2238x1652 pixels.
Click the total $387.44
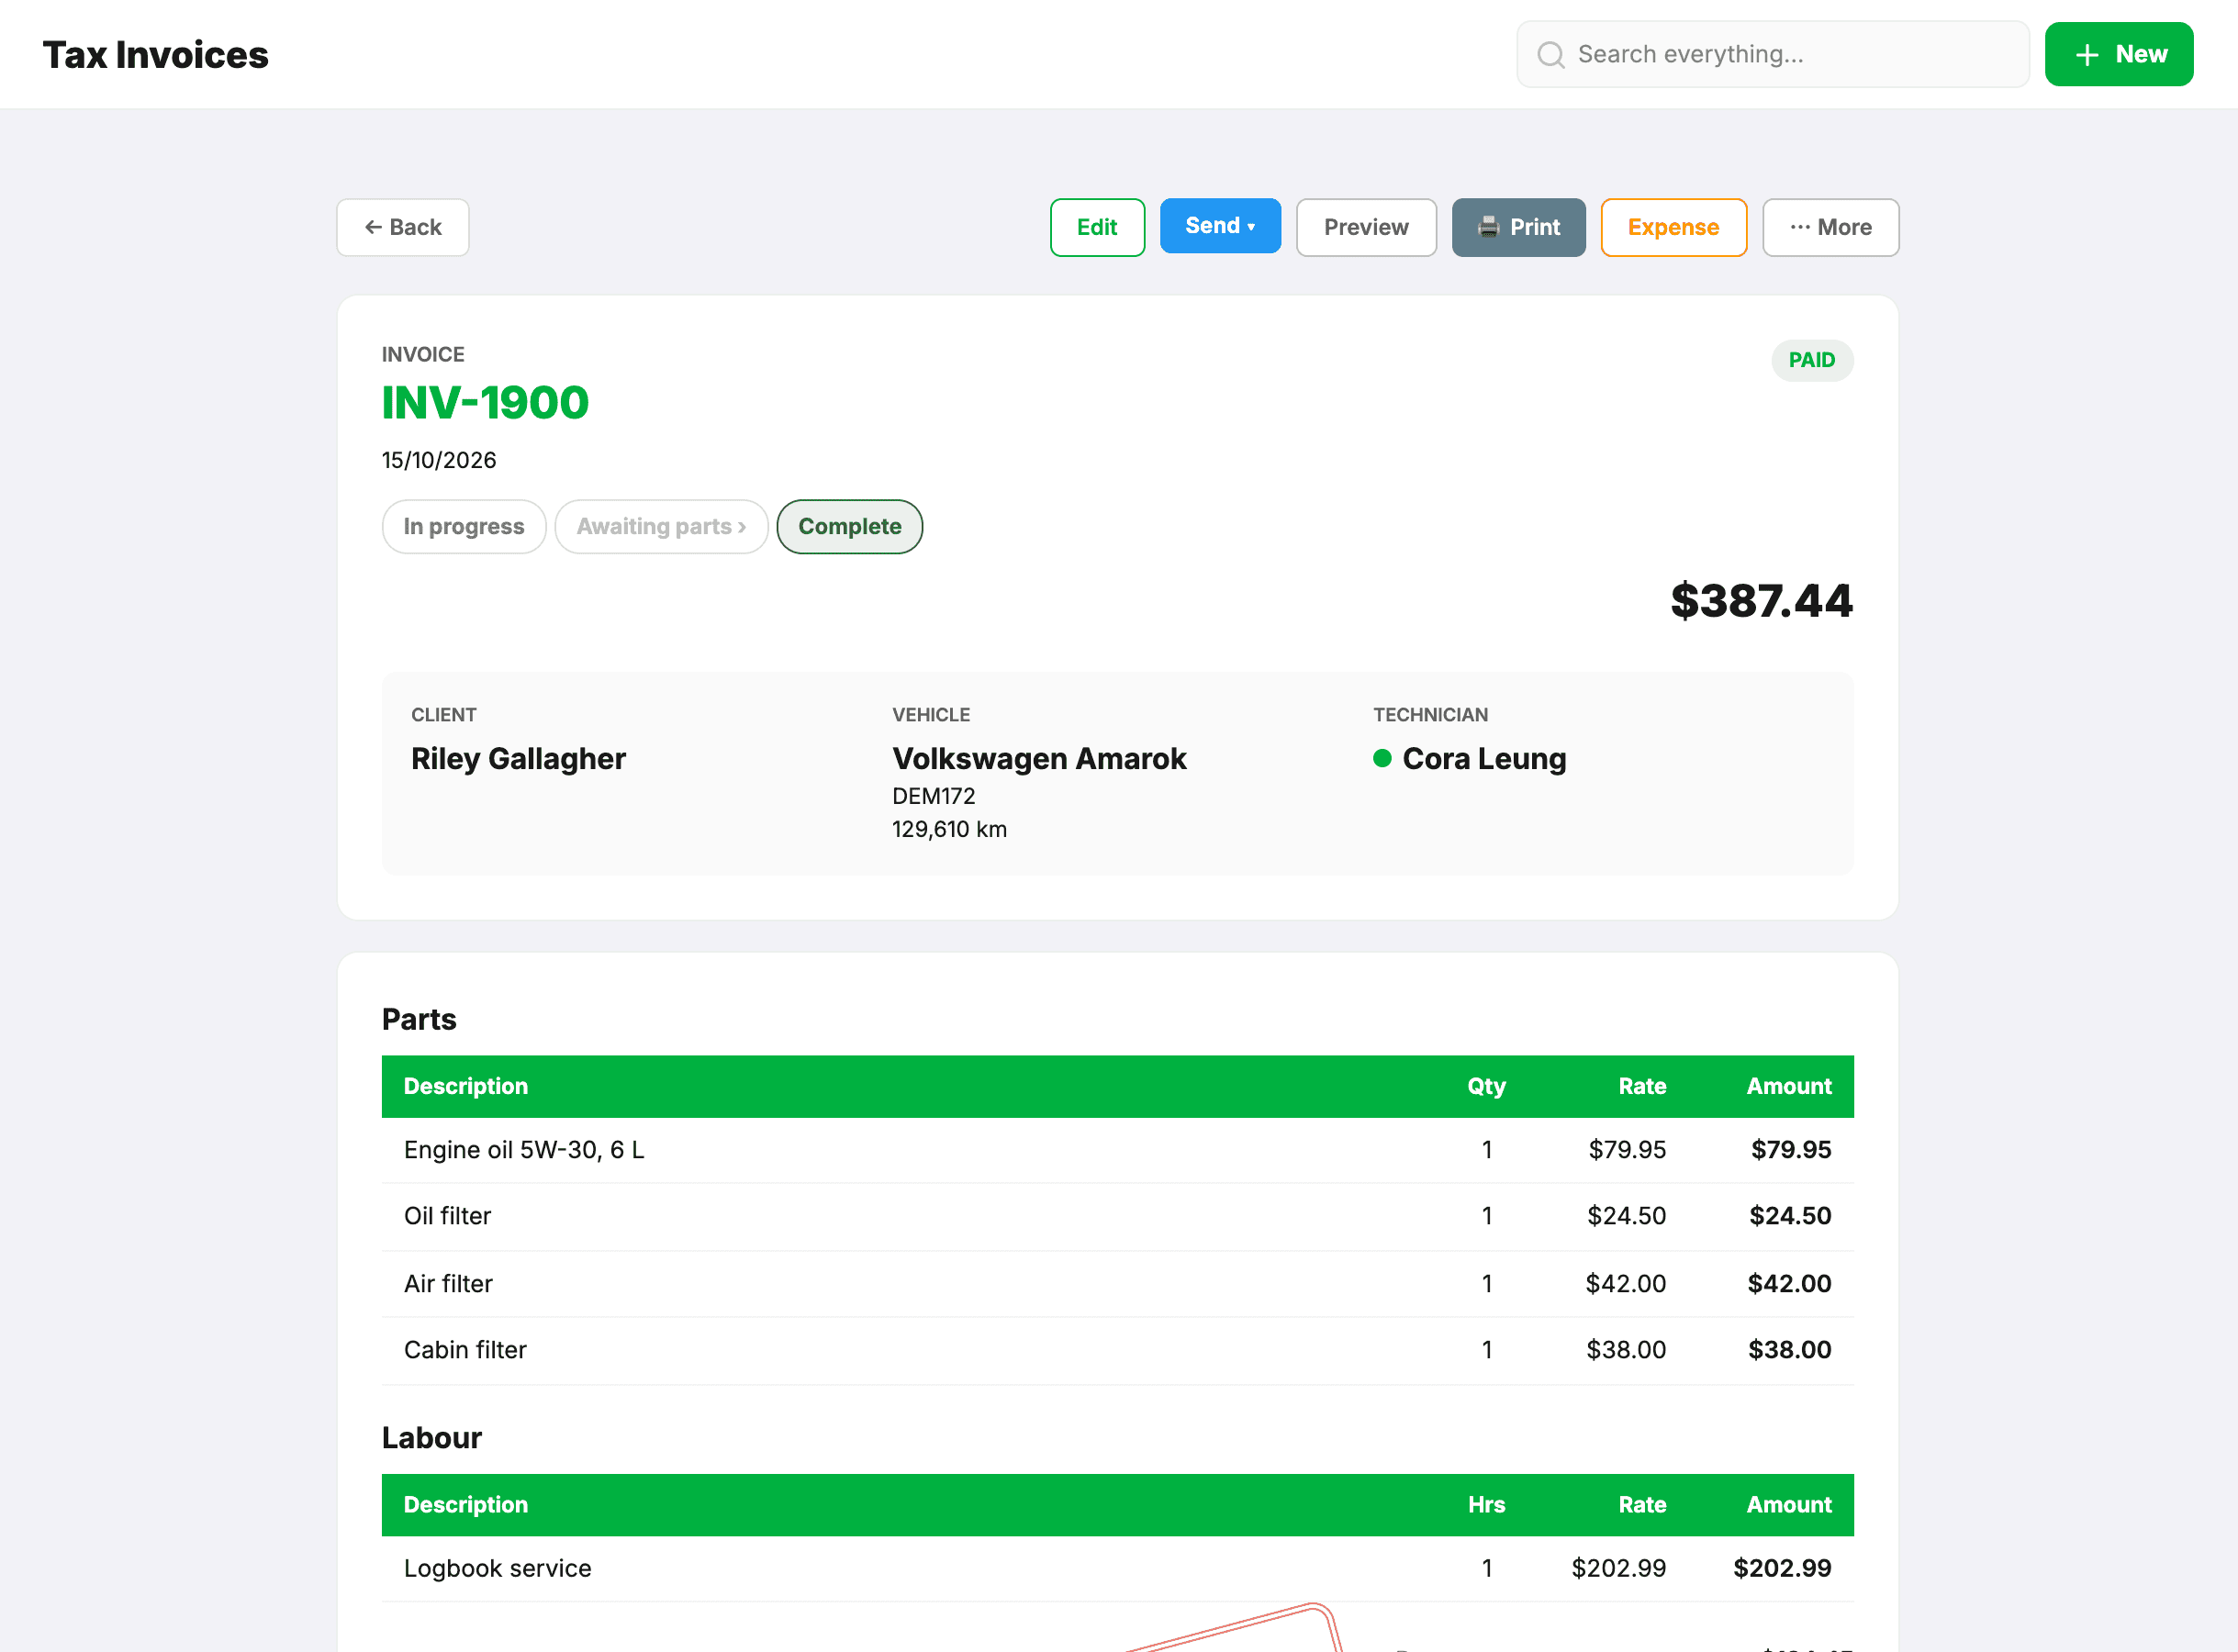[1761, 600]
